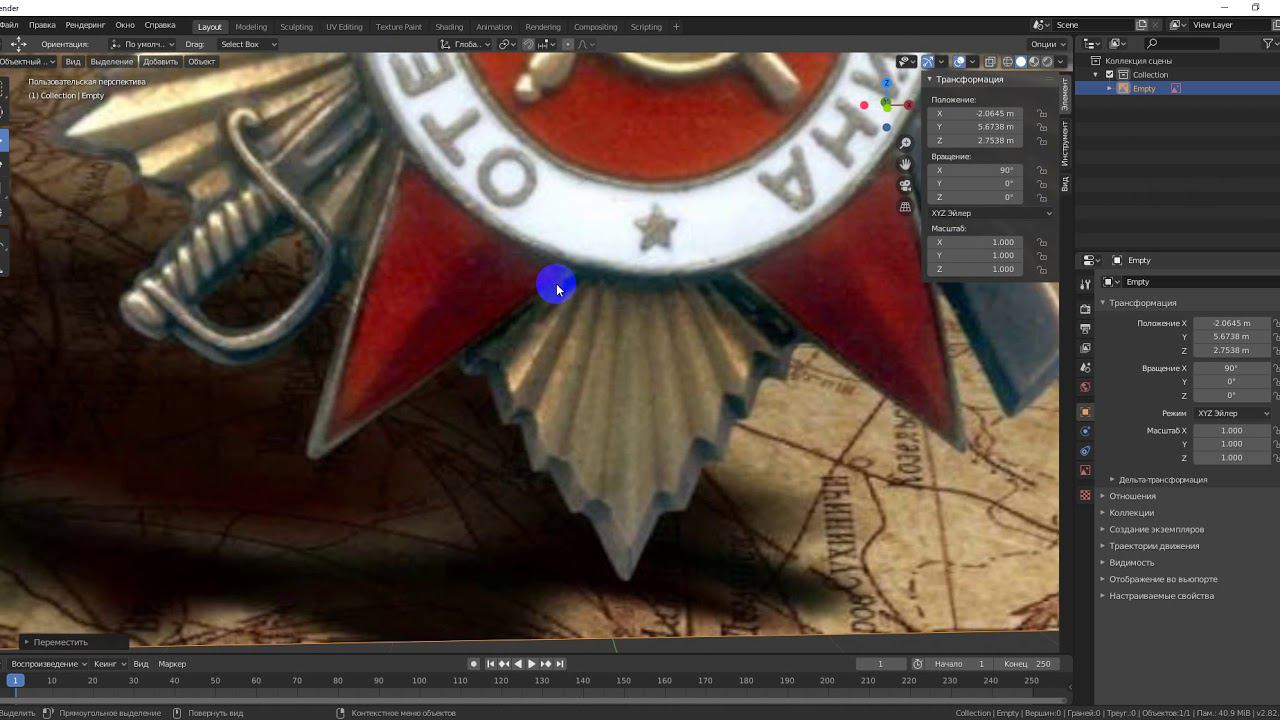Select solid viewport shading
1280x720 pixels.
tap(1021, 62)
